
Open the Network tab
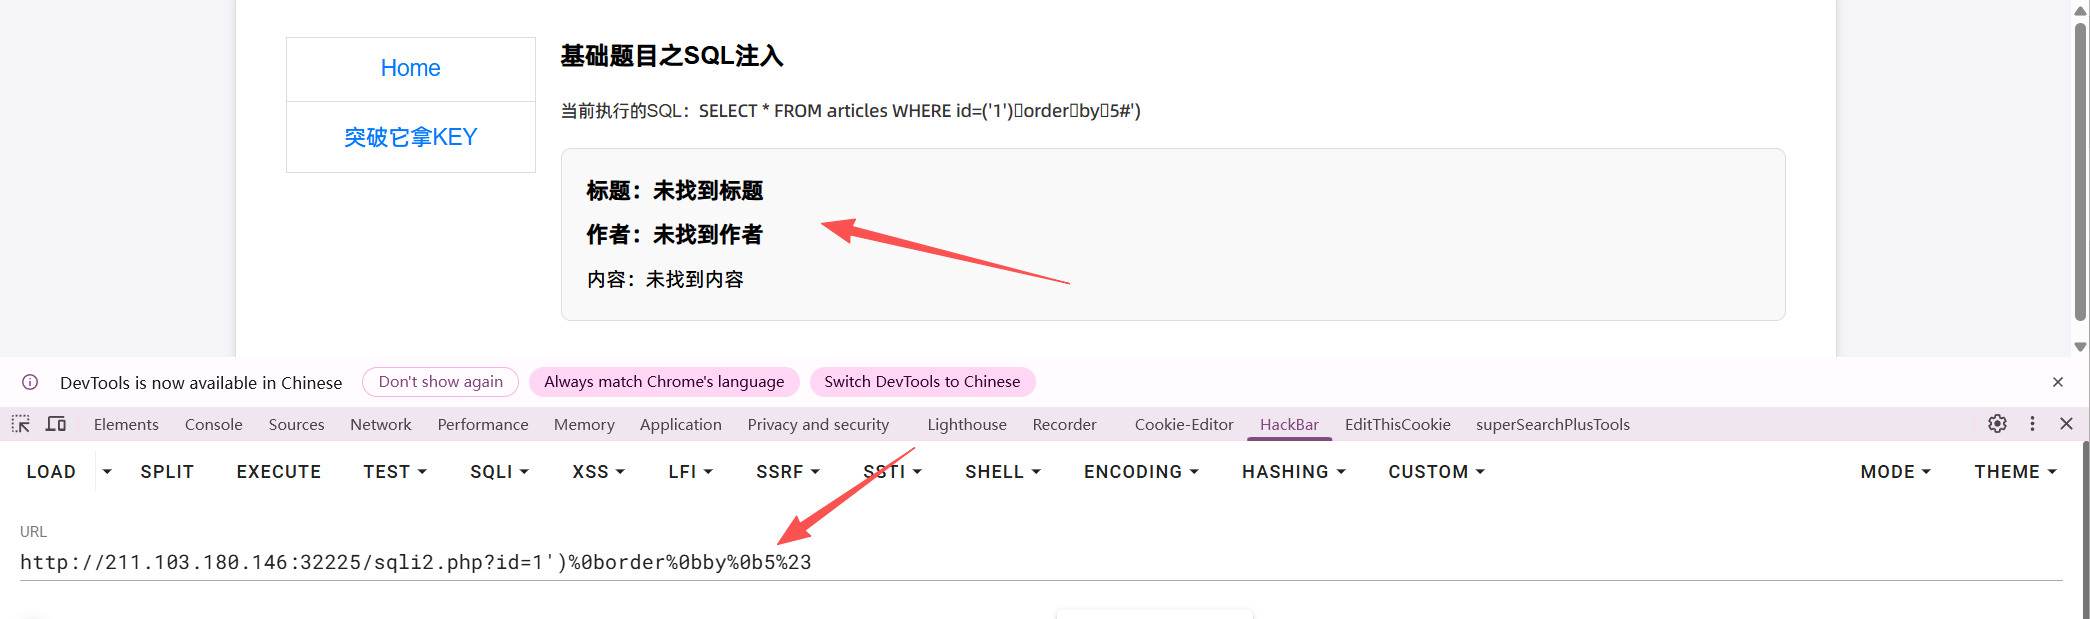click(x=380, y=425)
